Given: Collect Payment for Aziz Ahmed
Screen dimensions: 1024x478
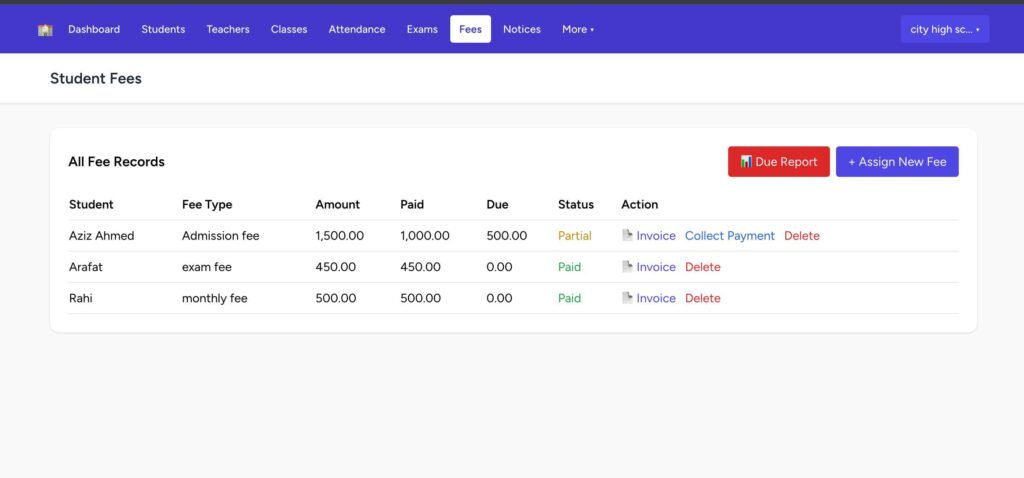Looking at the screenshot, I should tap(729, 236).
